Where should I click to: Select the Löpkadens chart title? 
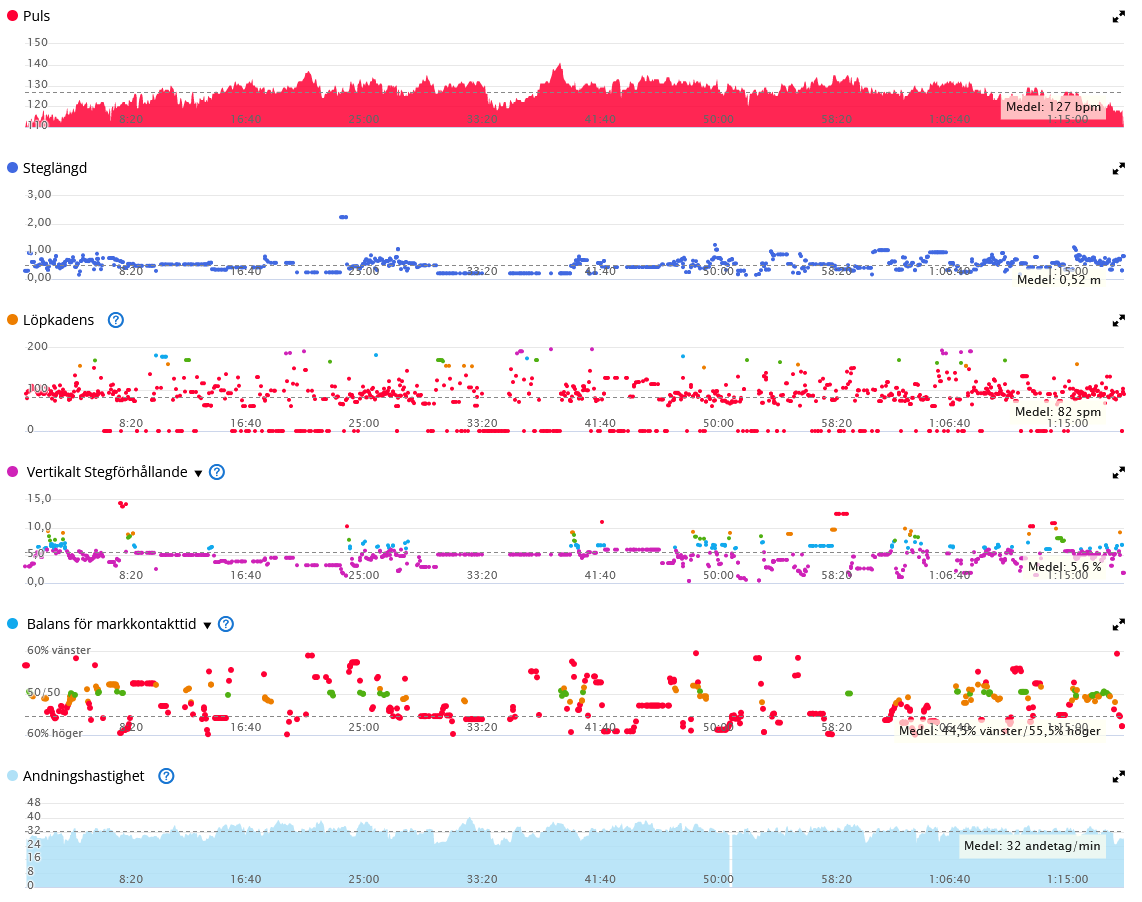[58, 320]
